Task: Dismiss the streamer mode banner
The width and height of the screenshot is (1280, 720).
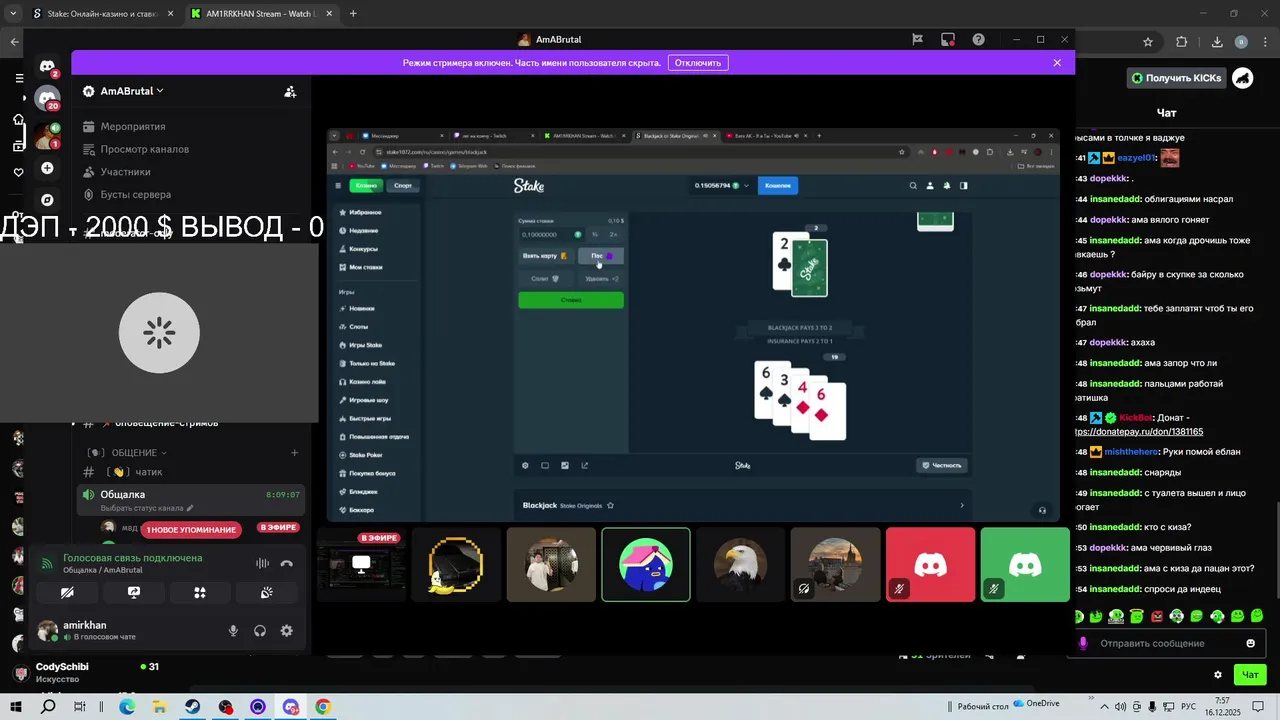Action: point(1057,62)
